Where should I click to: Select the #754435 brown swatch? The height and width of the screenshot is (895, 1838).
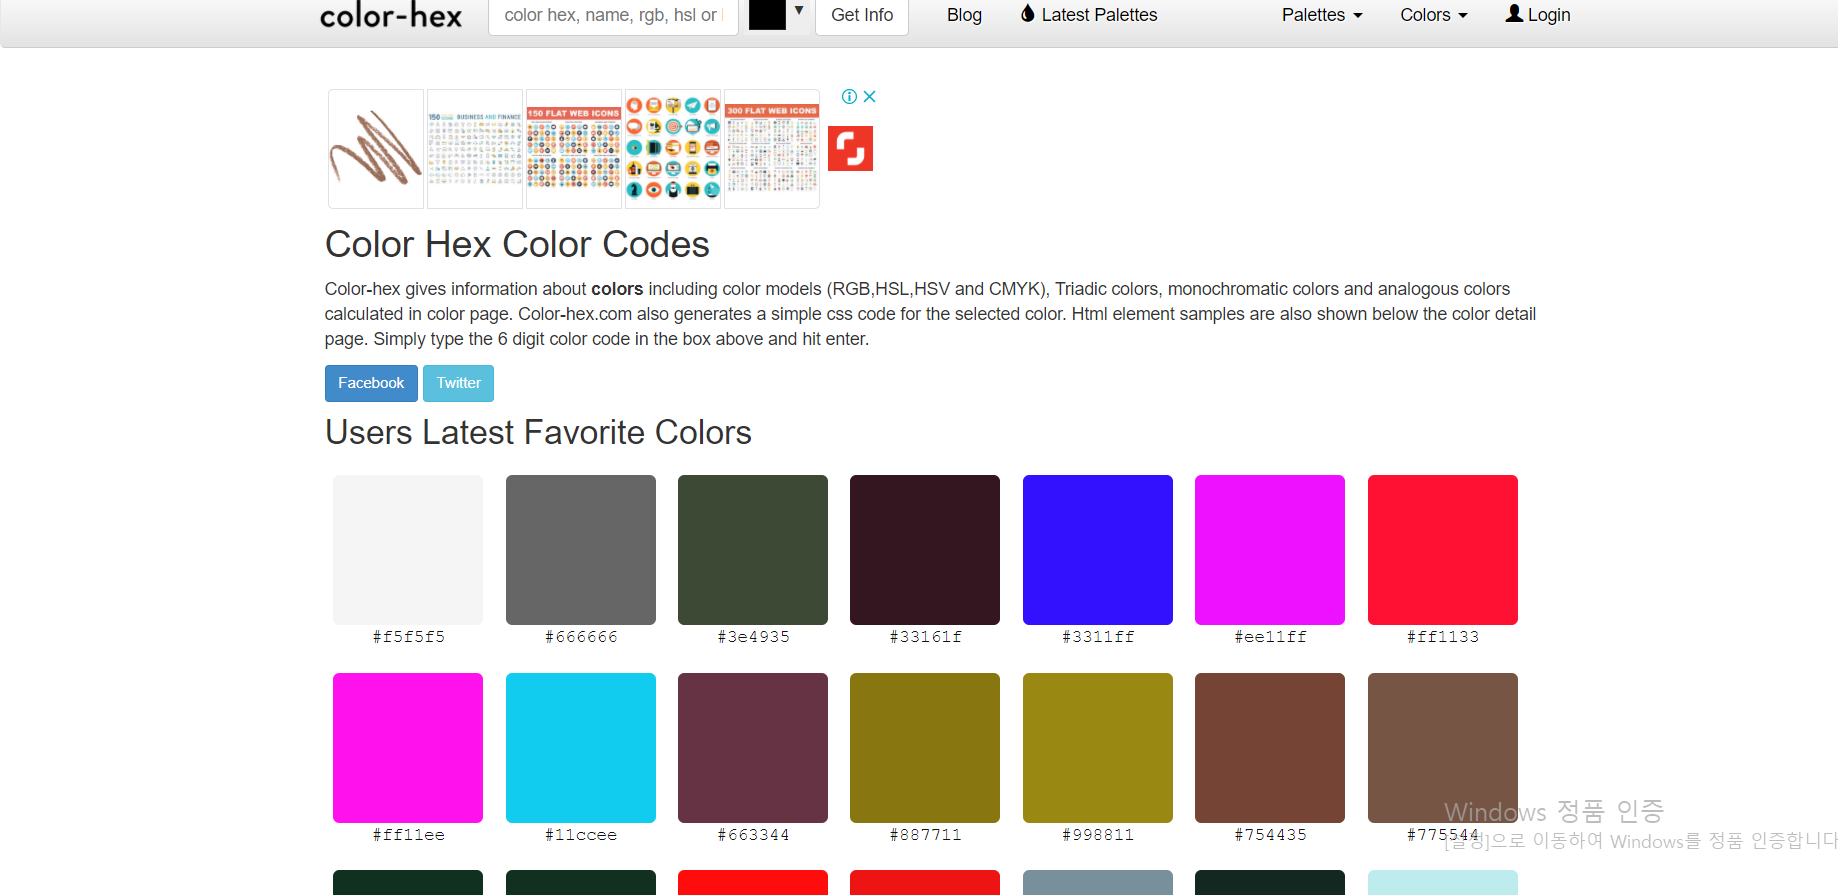point(1270,748)
